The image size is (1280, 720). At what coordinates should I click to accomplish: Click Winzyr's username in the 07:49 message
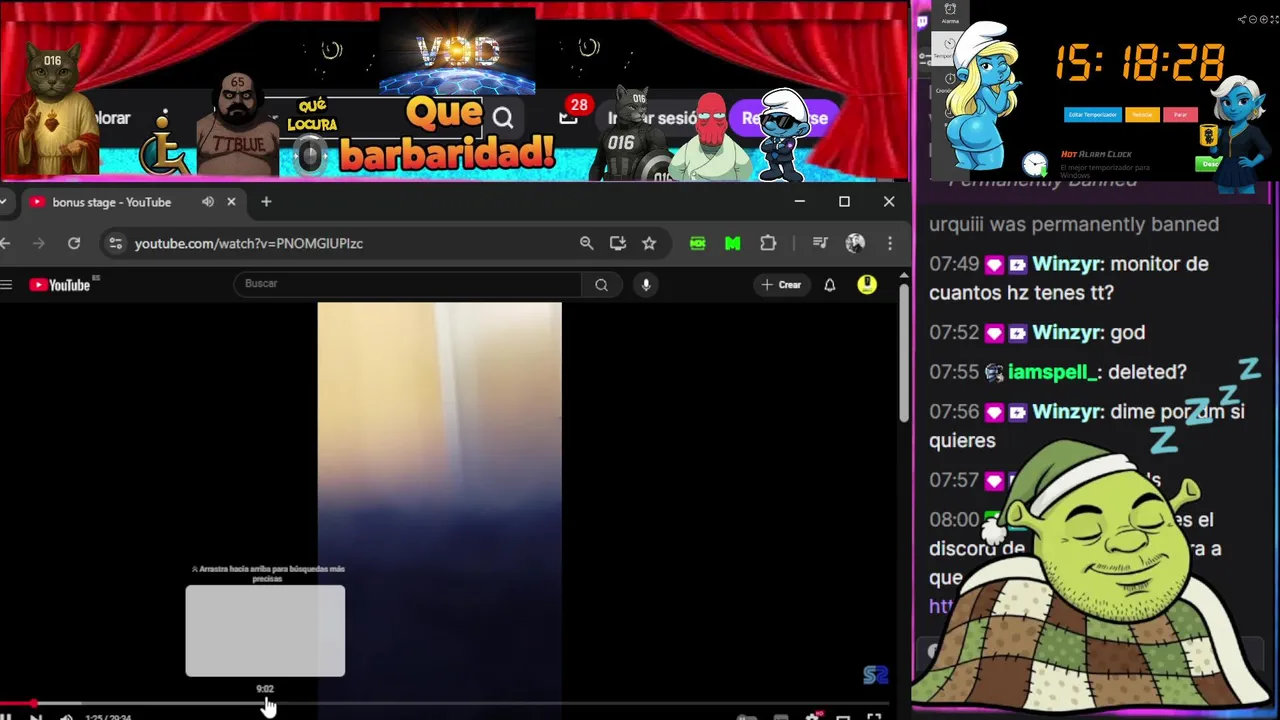(1066, 264)
